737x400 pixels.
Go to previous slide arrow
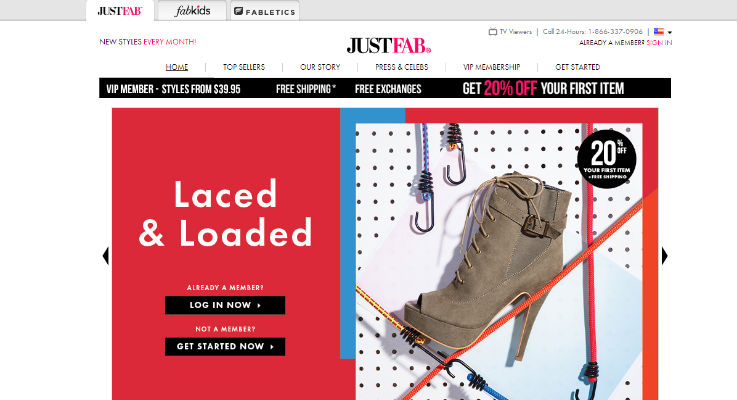106,256
